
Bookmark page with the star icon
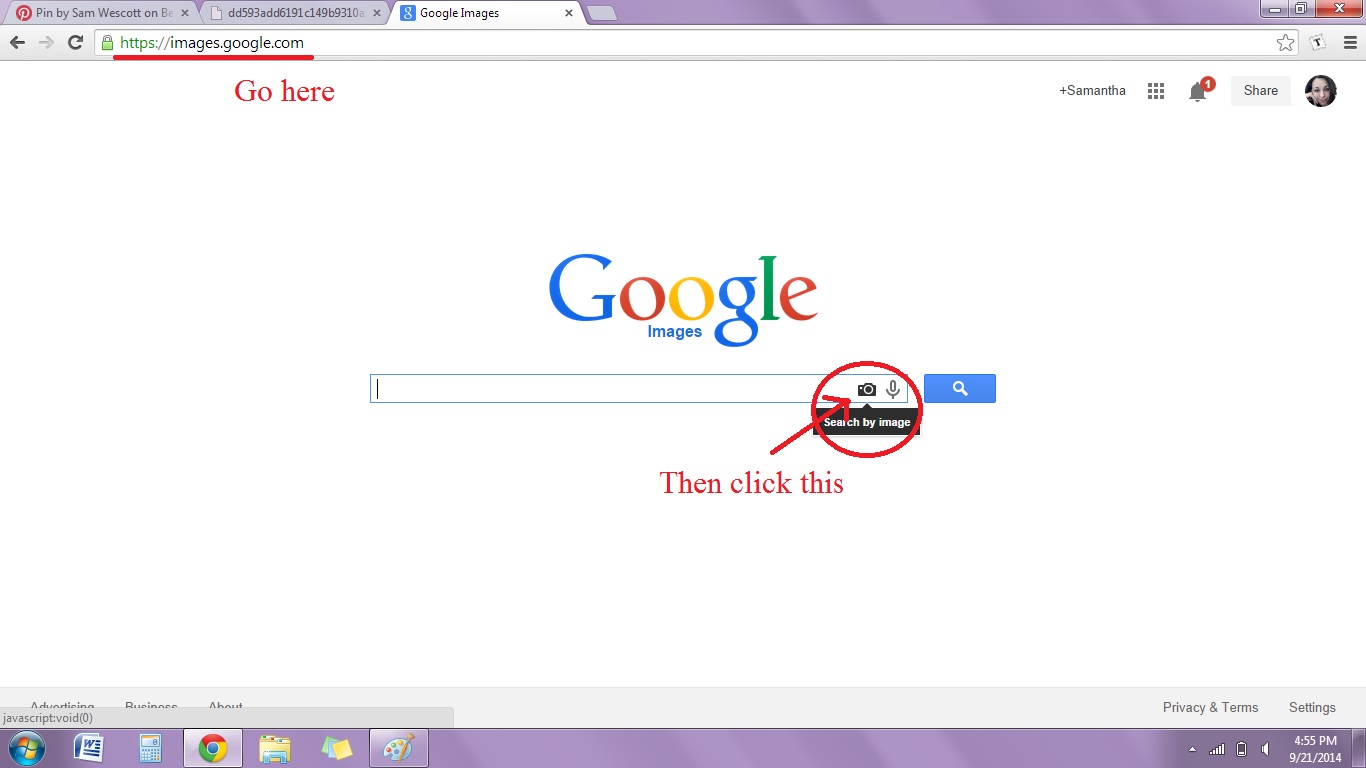(x=1285, y=42)
